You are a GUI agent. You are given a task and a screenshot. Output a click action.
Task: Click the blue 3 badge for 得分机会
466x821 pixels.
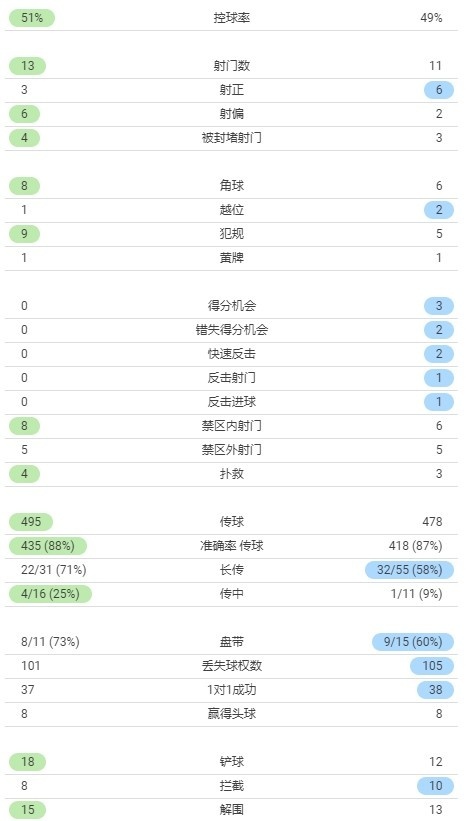(439, 306)
